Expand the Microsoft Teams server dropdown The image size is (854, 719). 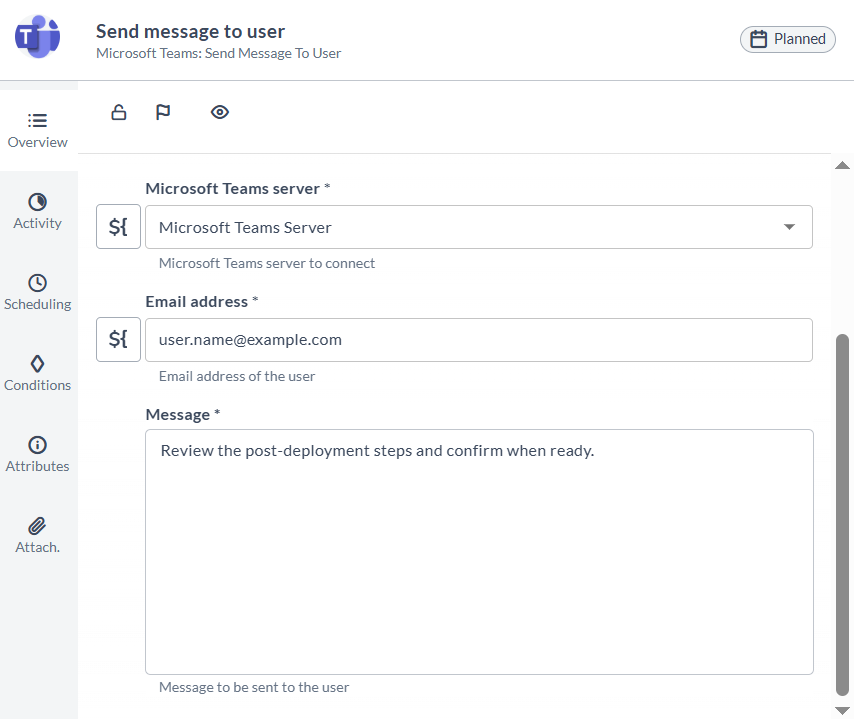(479, 227)
